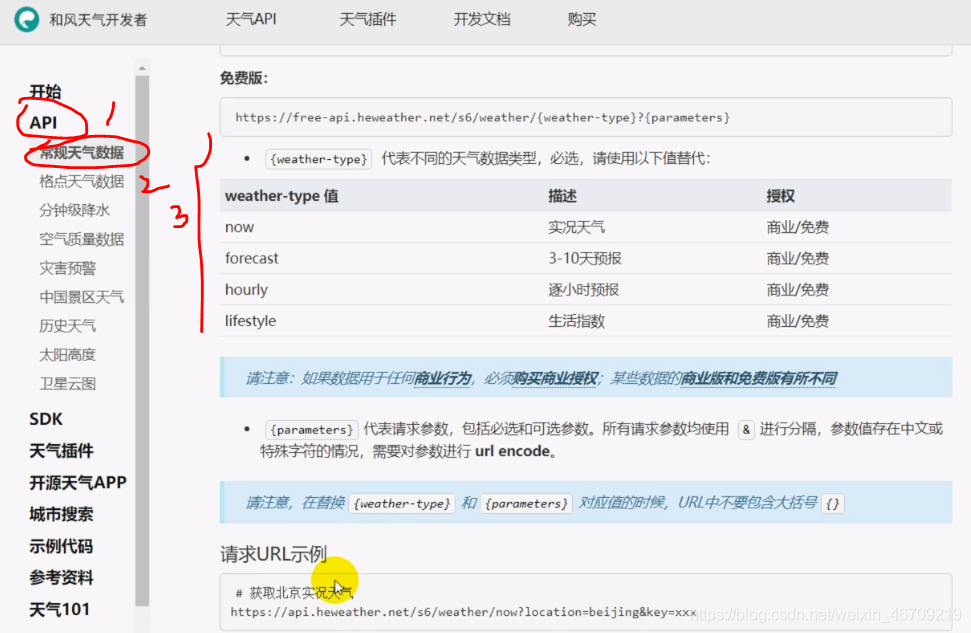The width and height of the screenshot is (971, 633).
Task: Click 商业/免费 in the lifestyle row
Action: point(798,321)
